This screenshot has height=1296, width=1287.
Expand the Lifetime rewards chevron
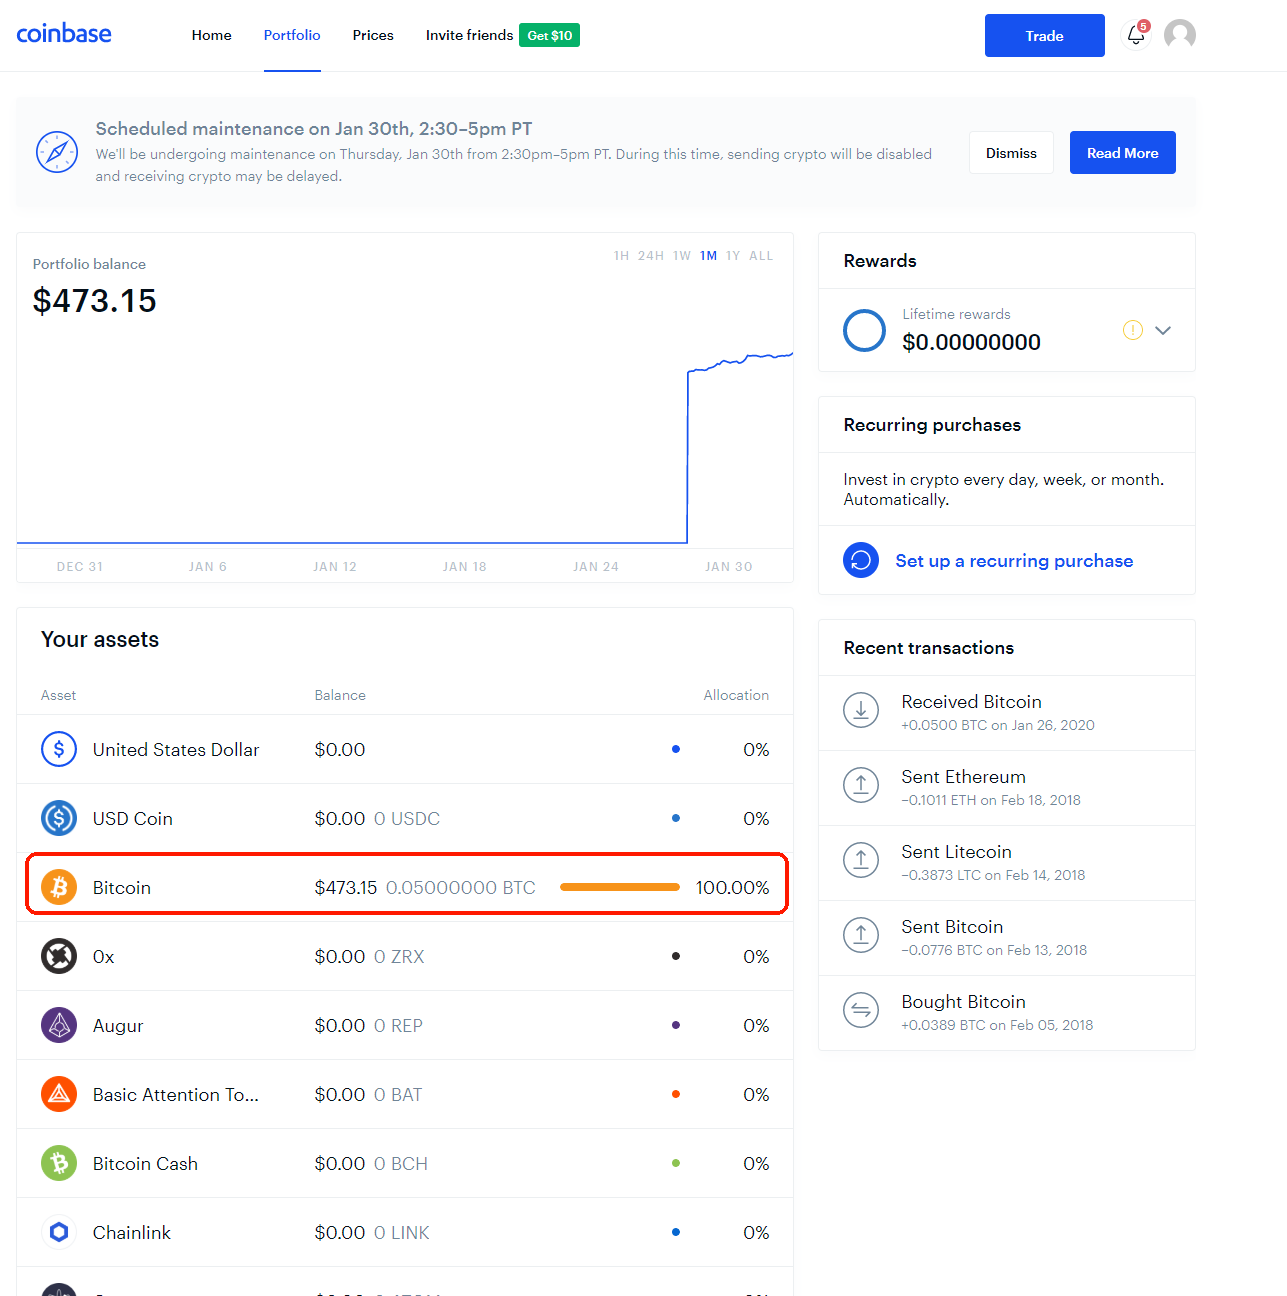(1163, 330)
